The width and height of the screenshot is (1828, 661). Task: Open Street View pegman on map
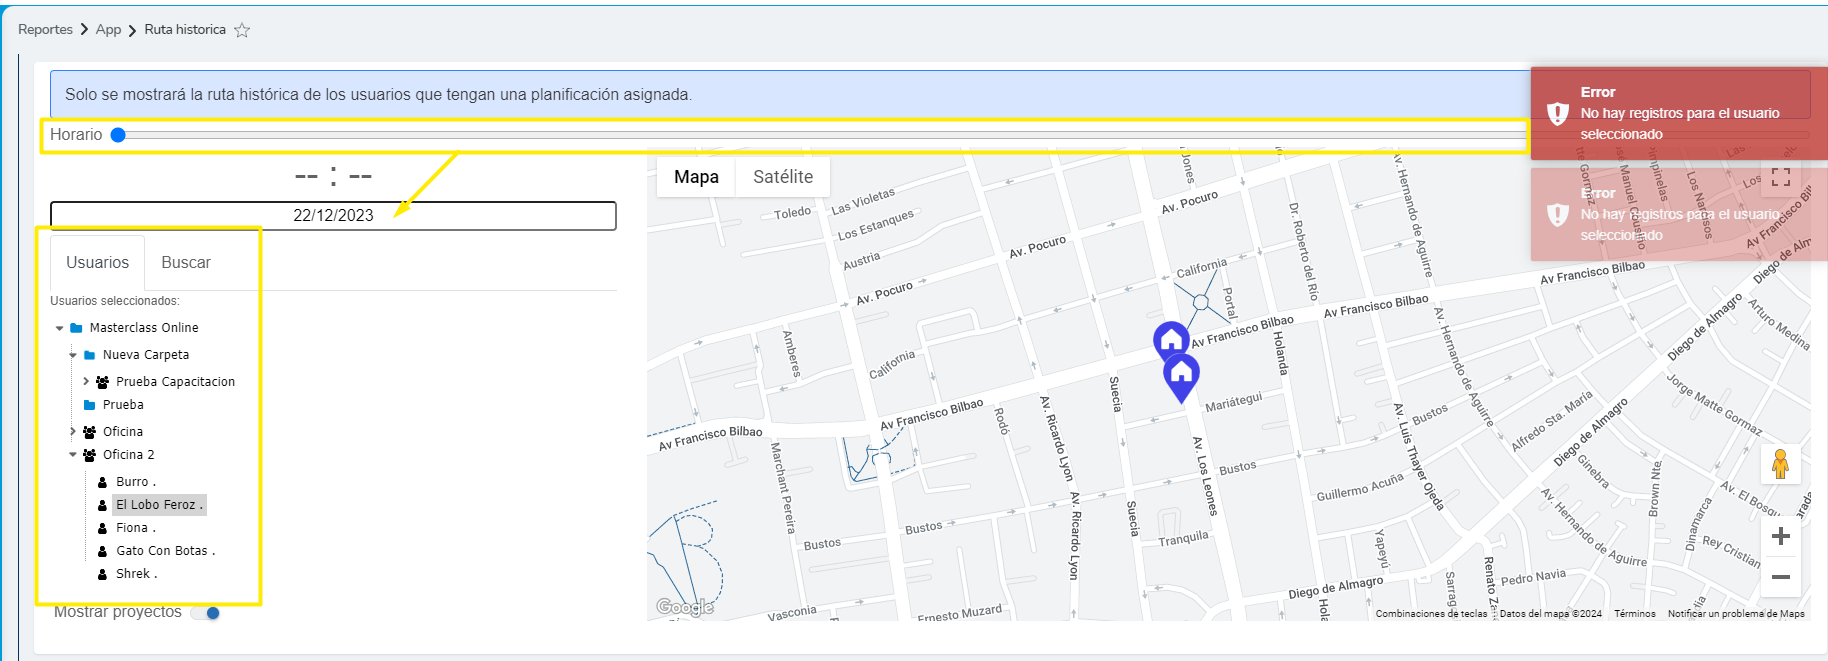1780,464
